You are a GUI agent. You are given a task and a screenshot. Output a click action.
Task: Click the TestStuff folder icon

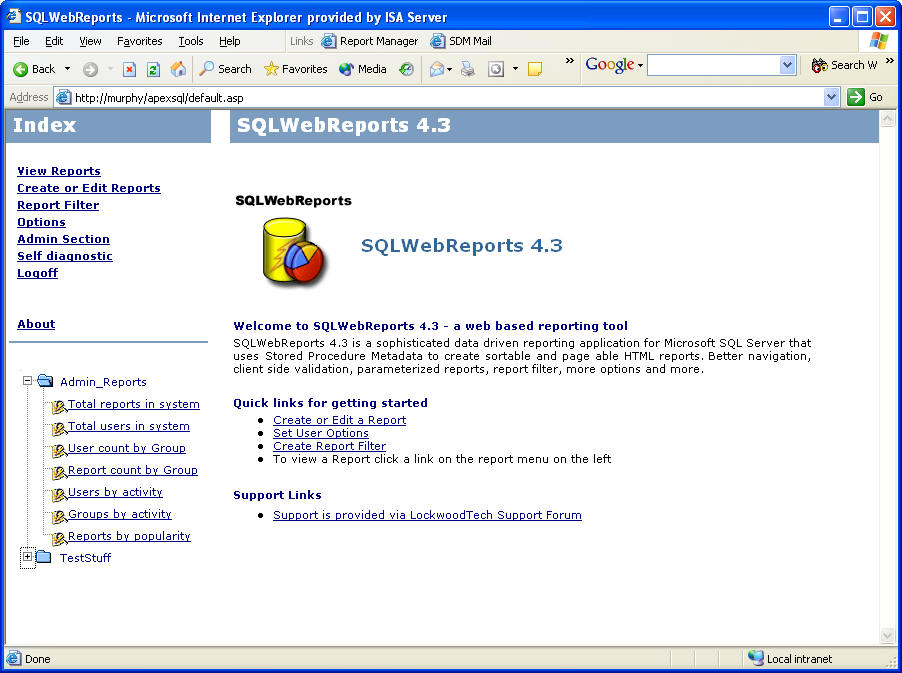coord(44,557)
